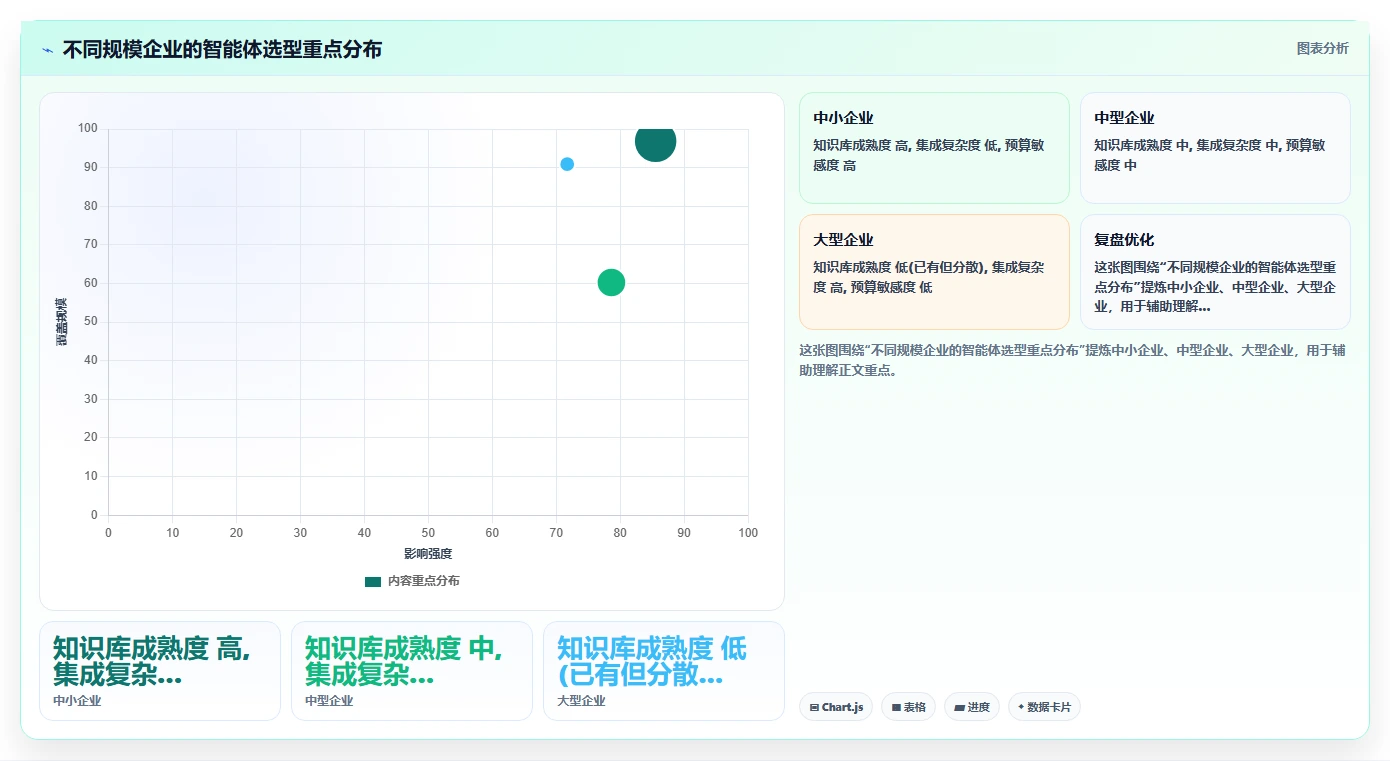
Task: Click the Chart.js tag text
Action: [843, 708]
